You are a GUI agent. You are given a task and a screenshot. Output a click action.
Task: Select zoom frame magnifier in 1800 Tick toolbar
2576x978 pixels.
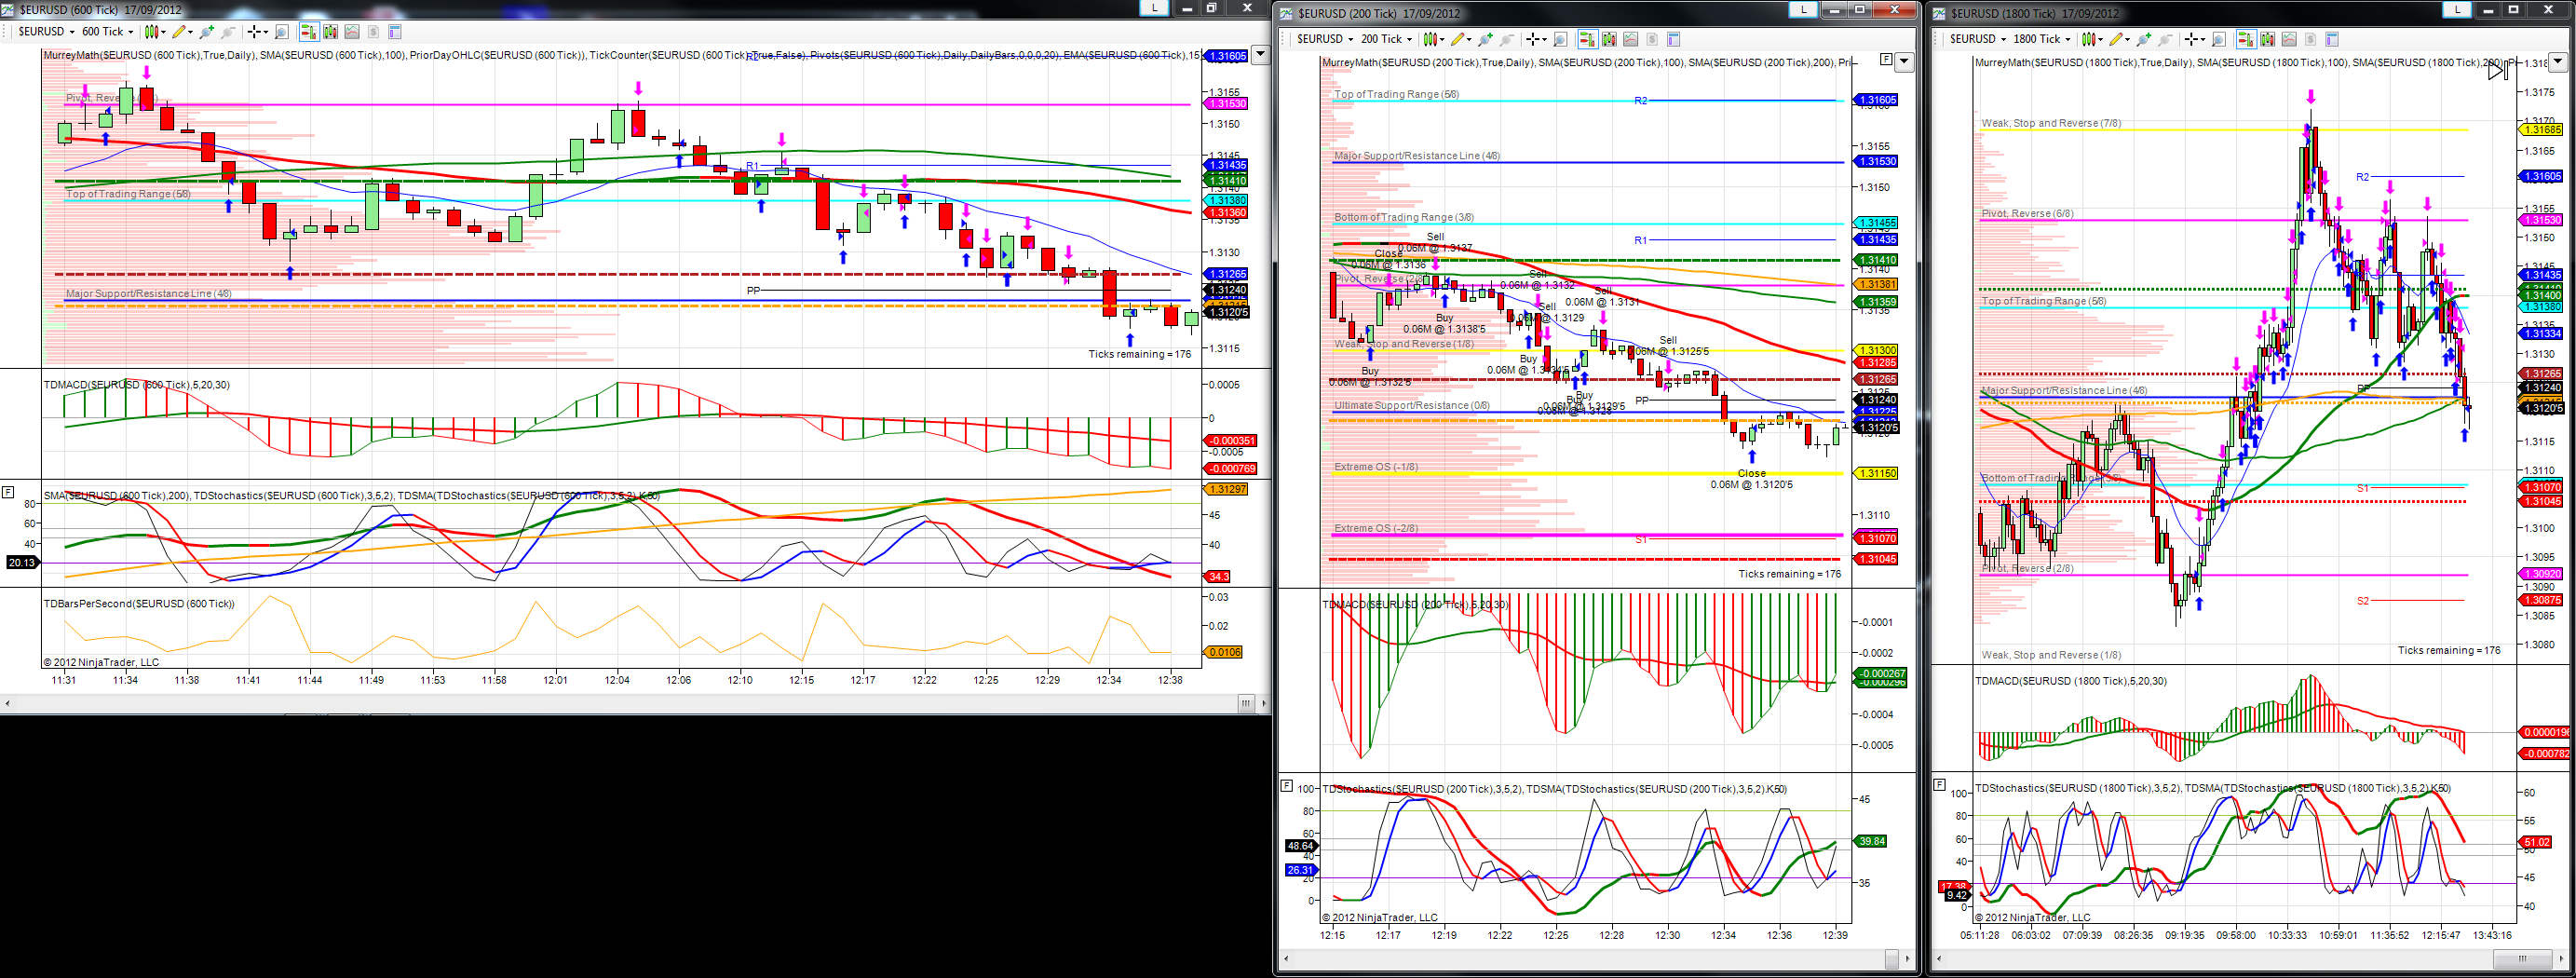tap(2219, 40)
